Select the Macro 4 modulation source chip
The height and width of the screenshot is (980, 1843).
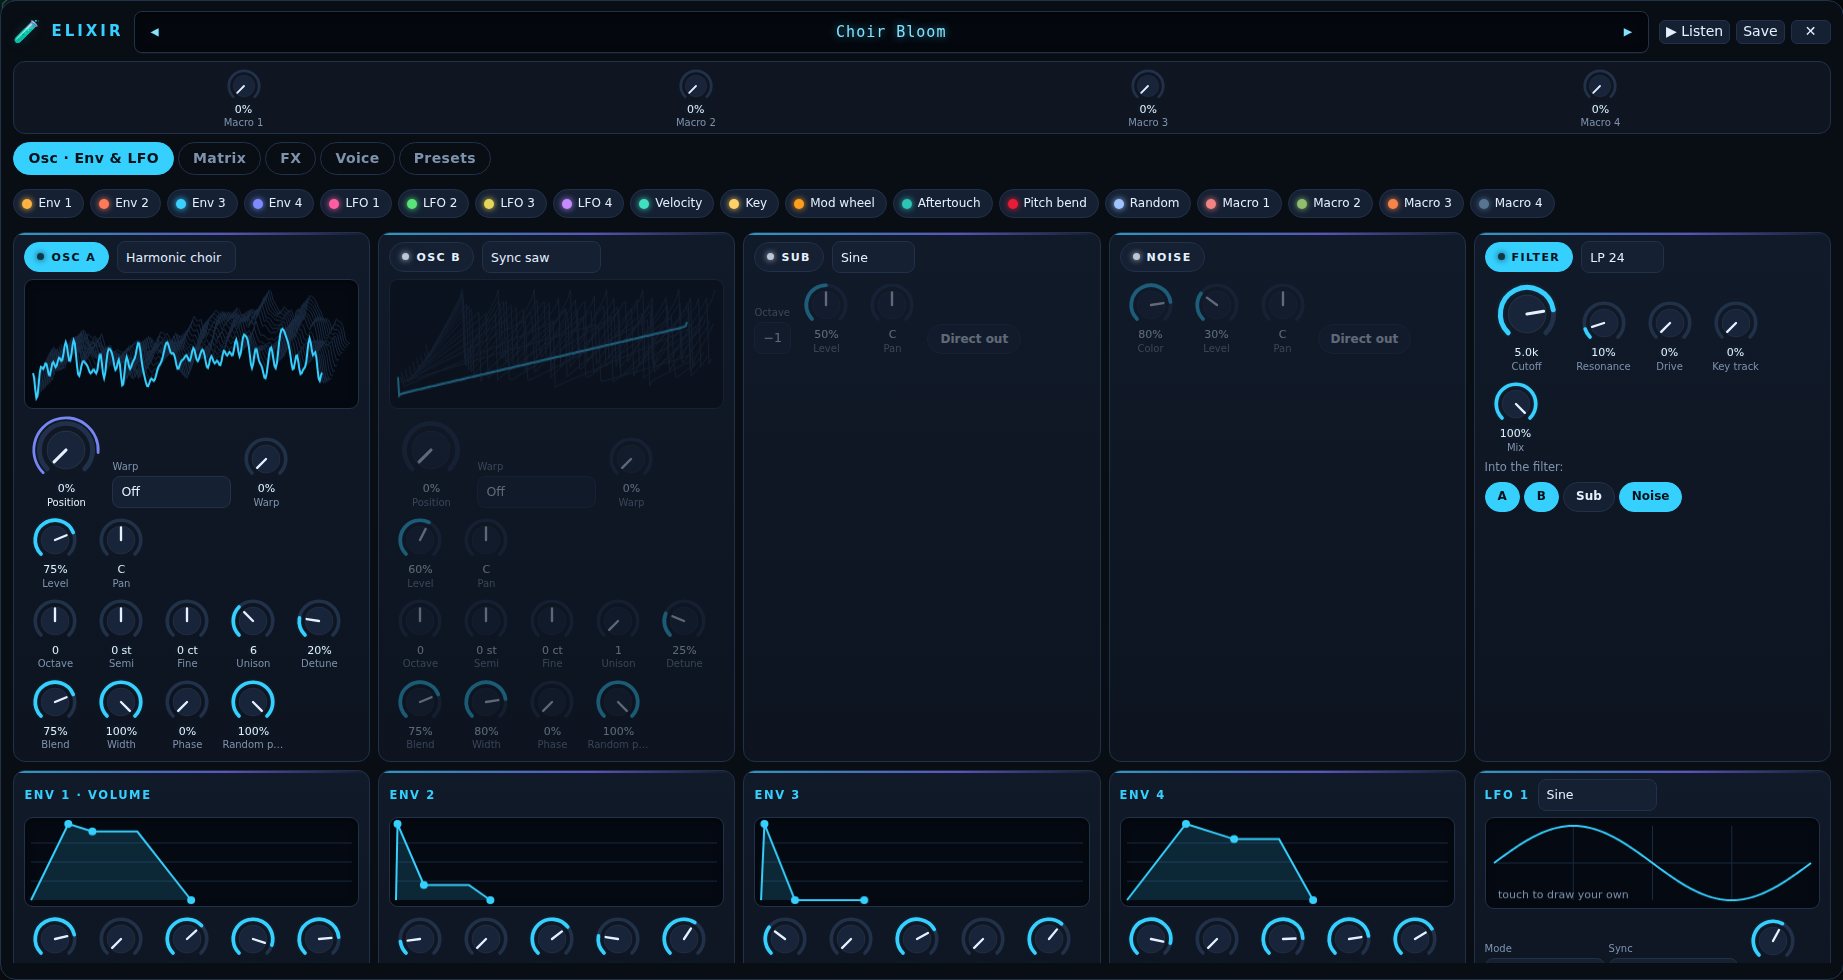(x=1511, y=203)
